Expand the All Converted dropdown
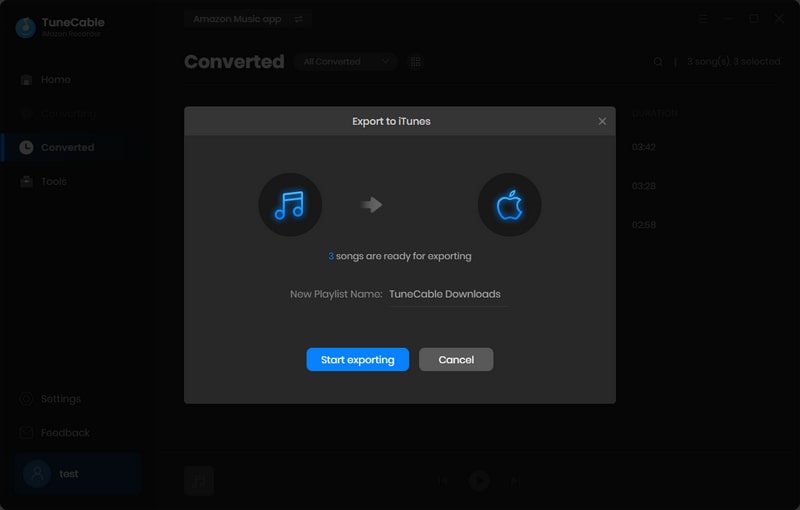 [x=346, y=62]
